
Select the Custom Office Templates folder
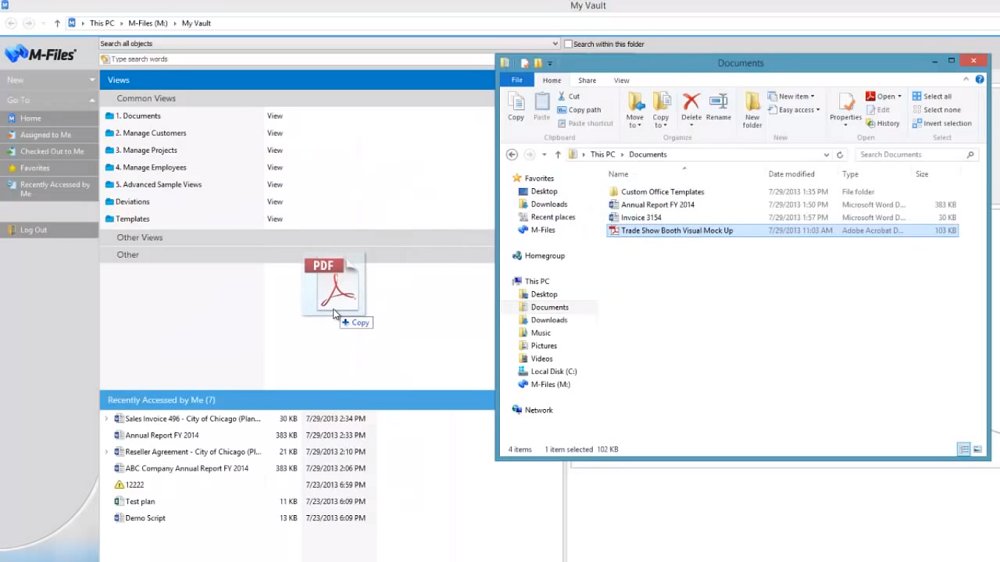pos(663,191)
